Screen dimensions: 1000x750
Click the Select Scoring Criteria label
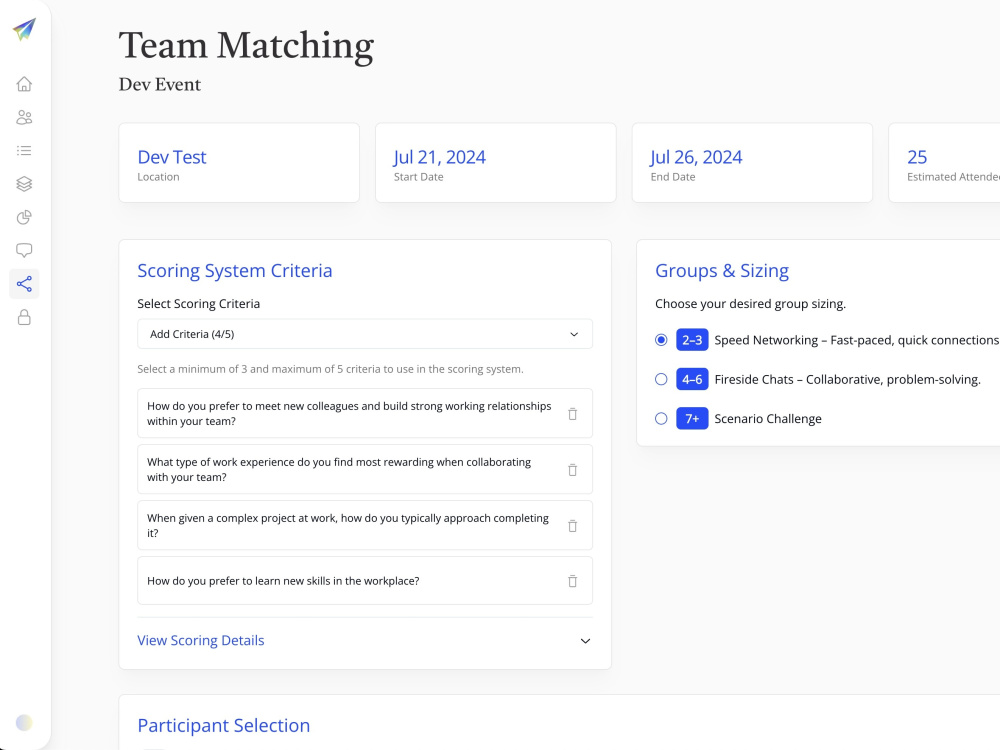pyautogui.click(x=199, y=304)
